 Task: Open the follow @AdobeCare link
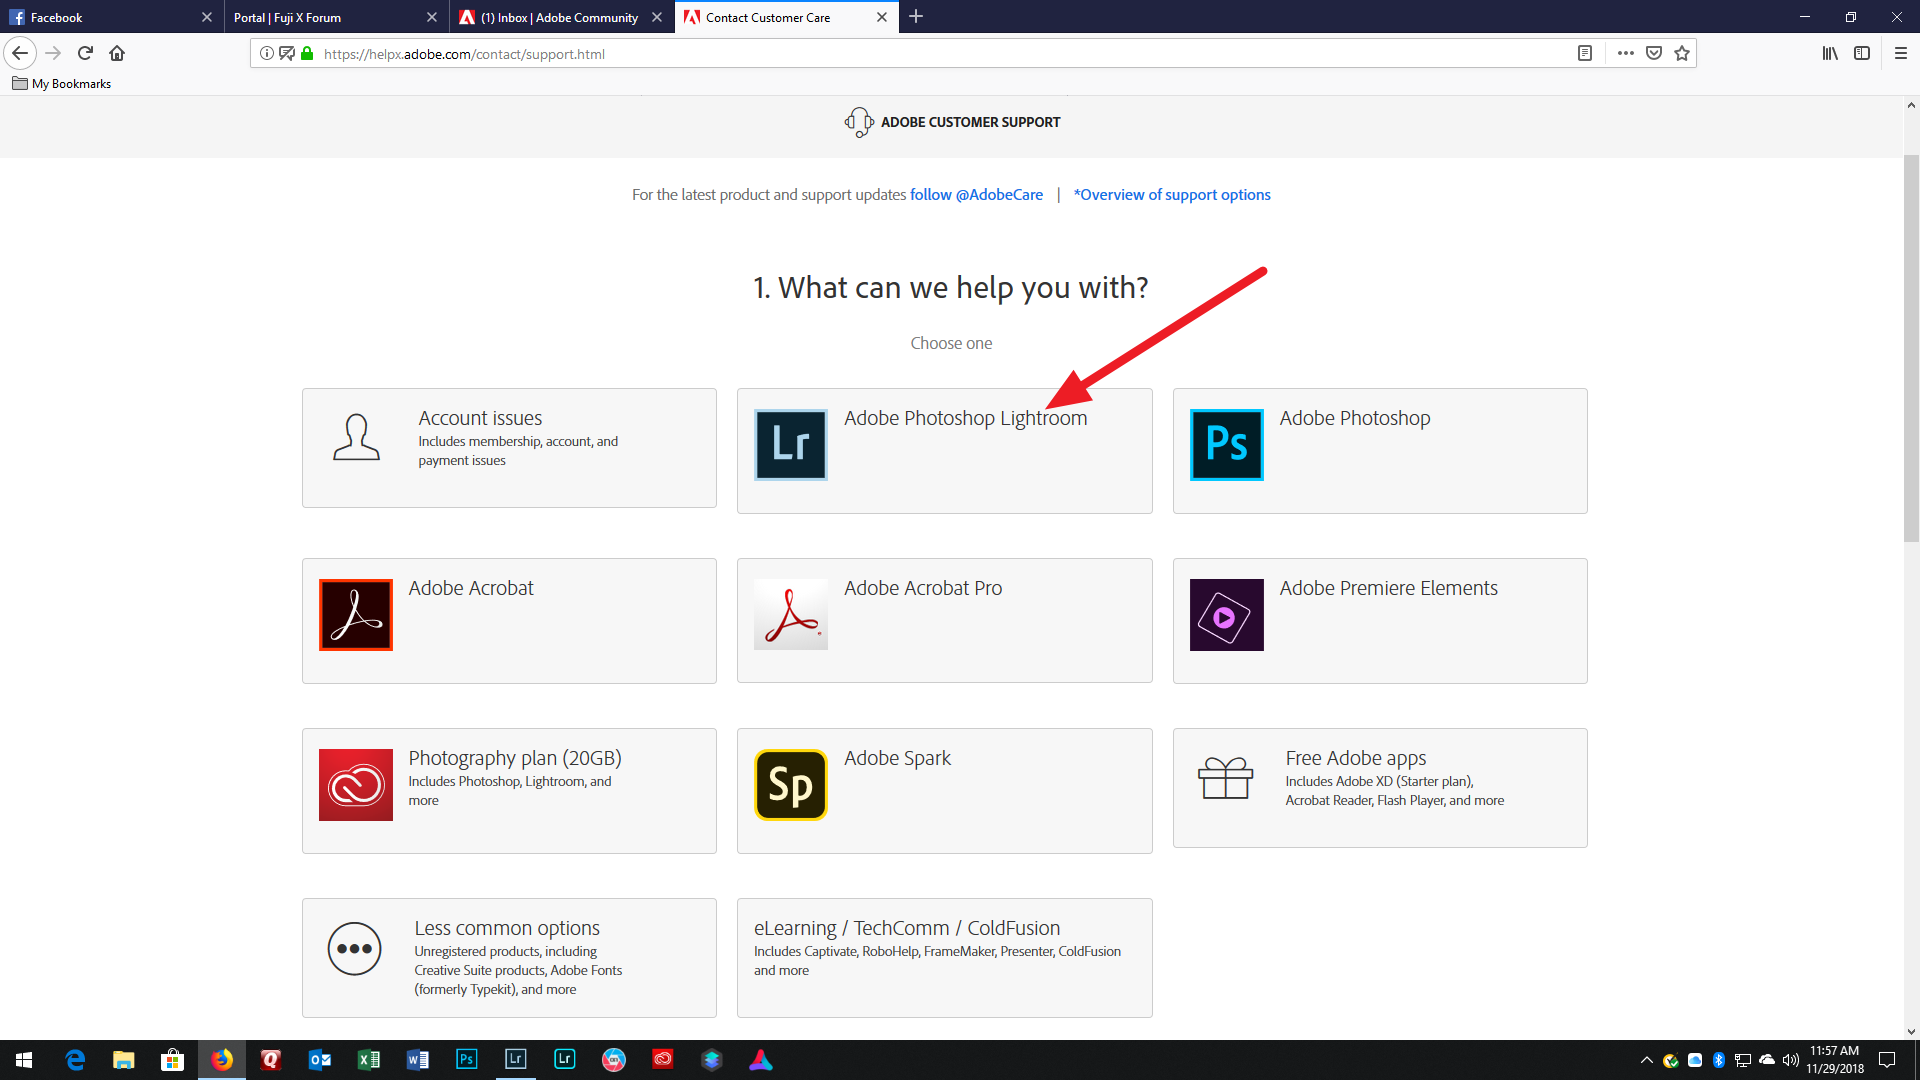tap(976, 195)
